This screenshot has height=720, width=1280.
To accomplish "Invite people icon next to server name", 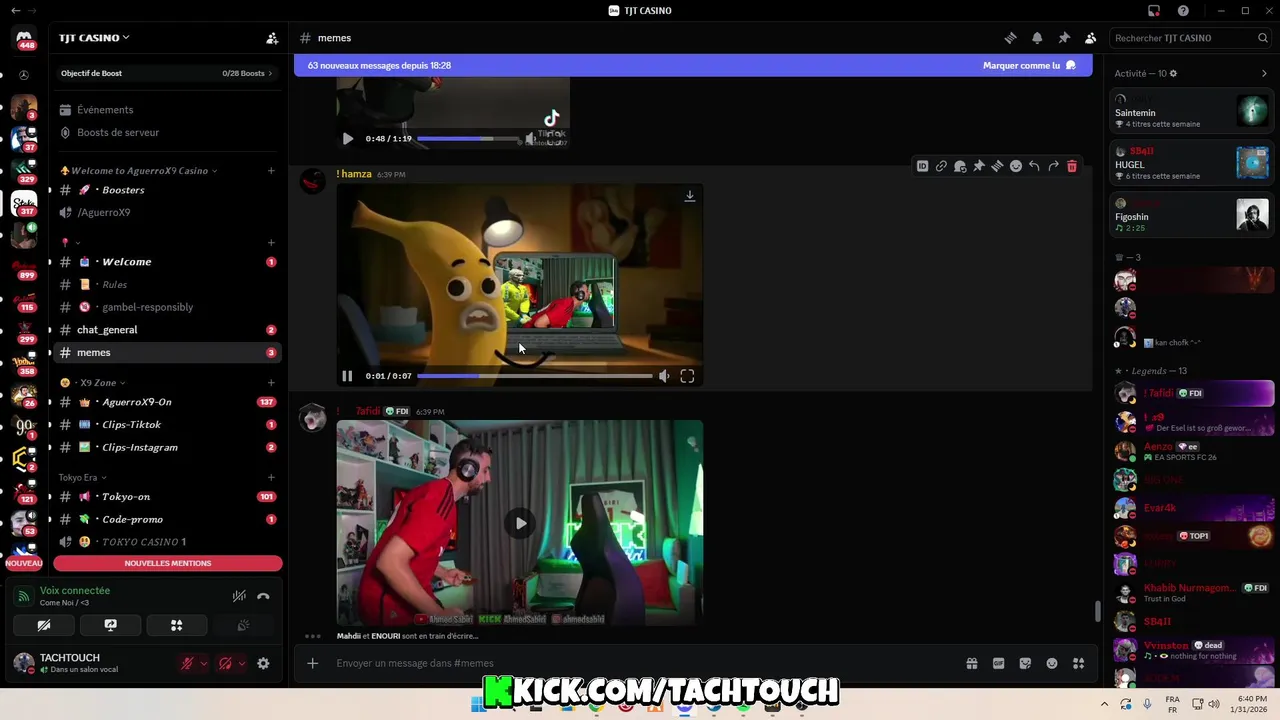I will pyautogui.click(x=272, y=38).
